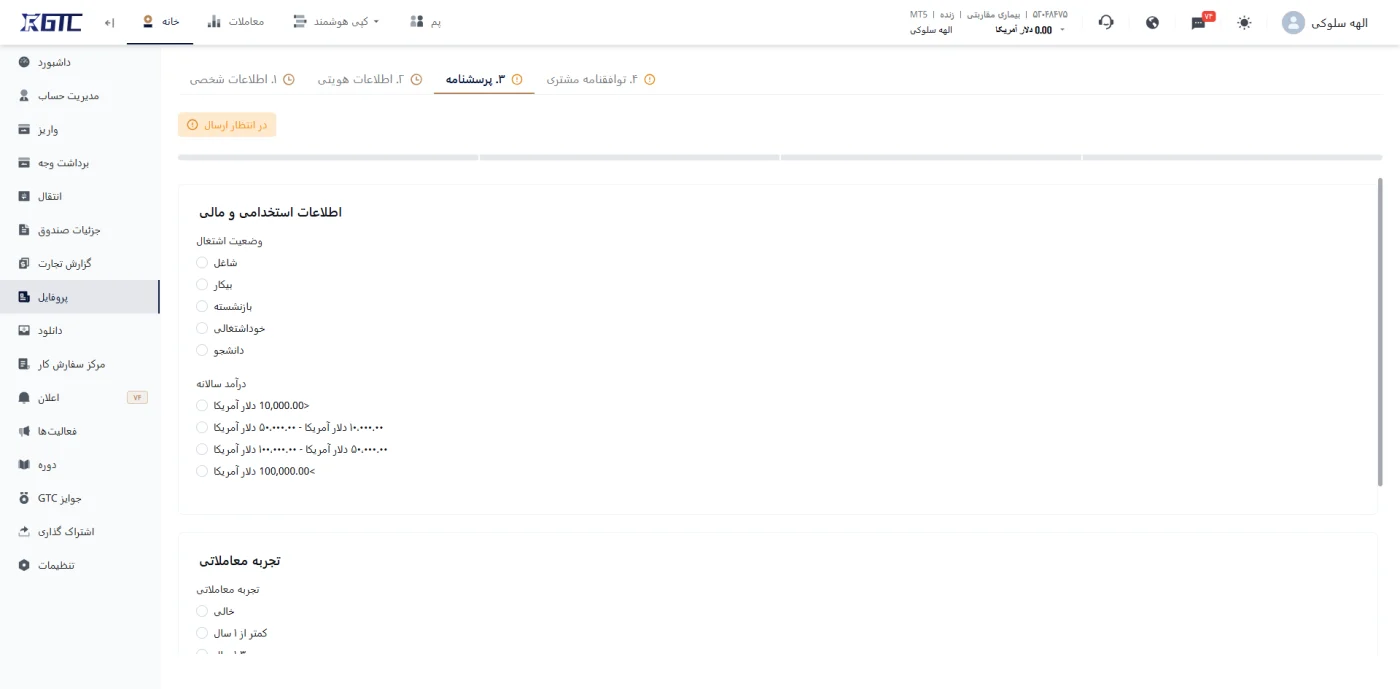Open گزارش تجارت in the sidebar
The height and width of the screenshot is (689, 1400).
[x=80, y=263]
